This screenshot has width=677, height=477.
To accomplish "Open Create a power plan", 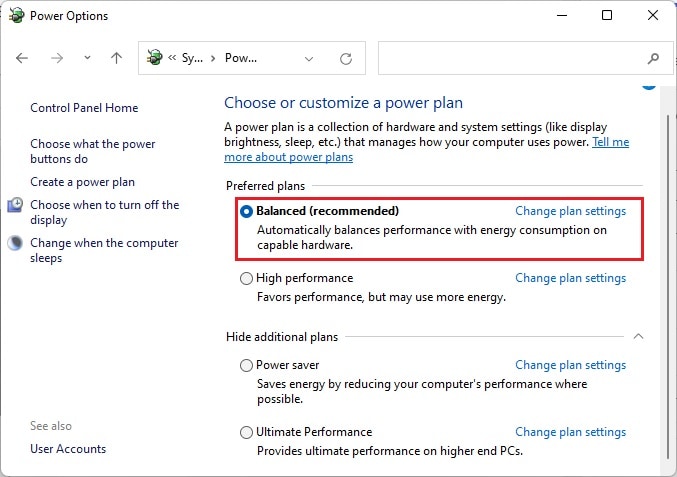I will click(x=82, y=182).
